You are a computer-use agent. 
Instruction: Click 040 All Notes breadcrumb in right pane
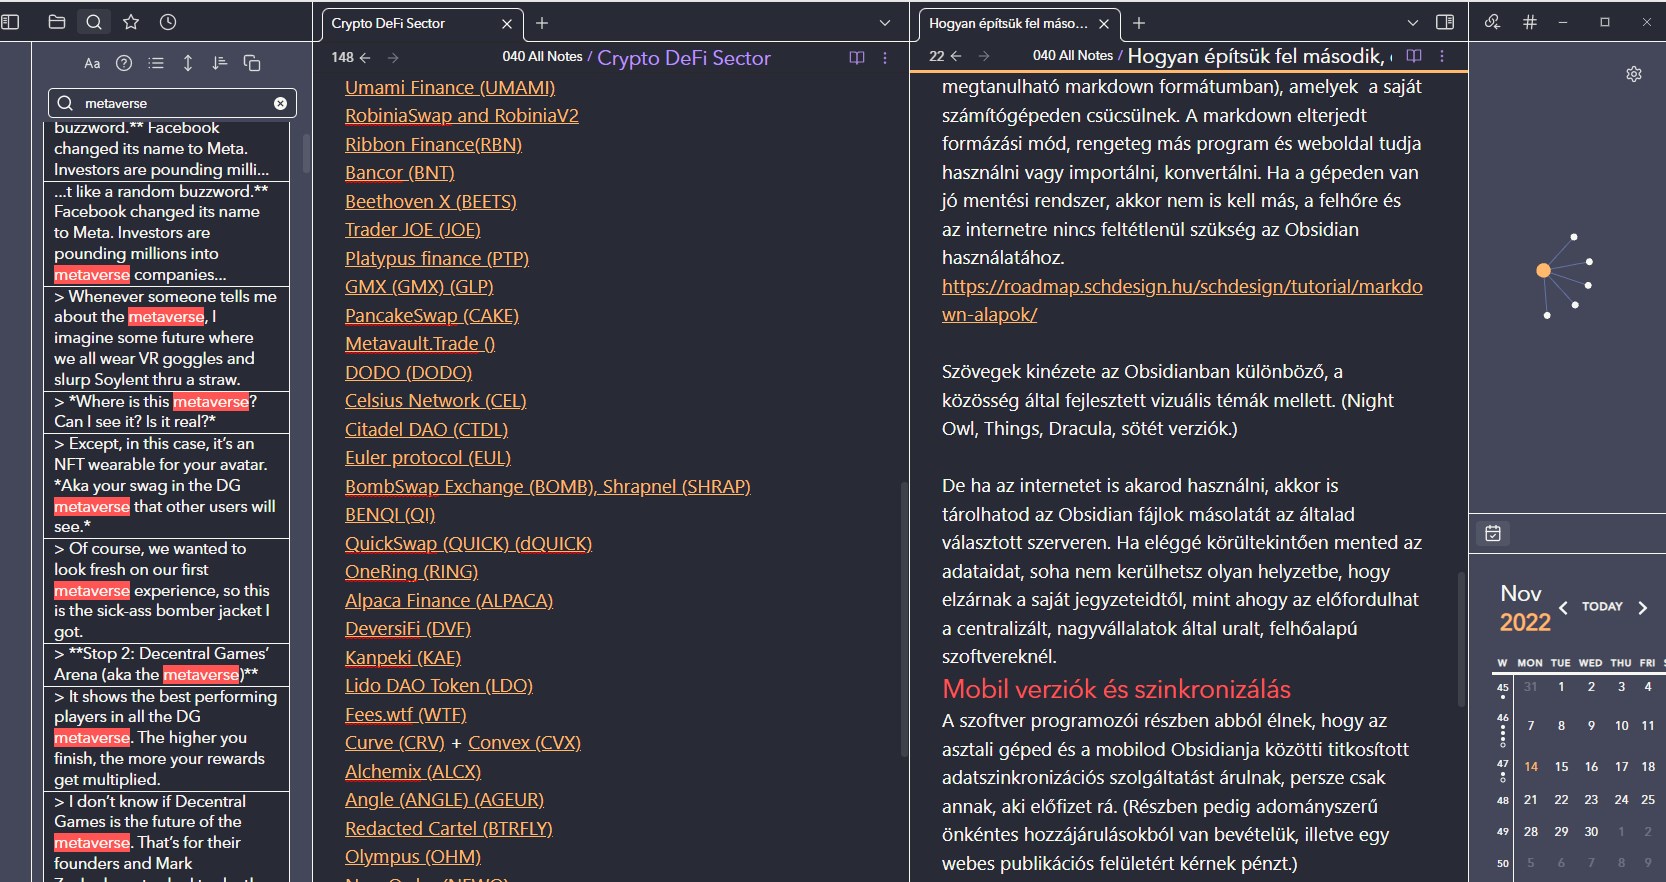[1073, 56]
